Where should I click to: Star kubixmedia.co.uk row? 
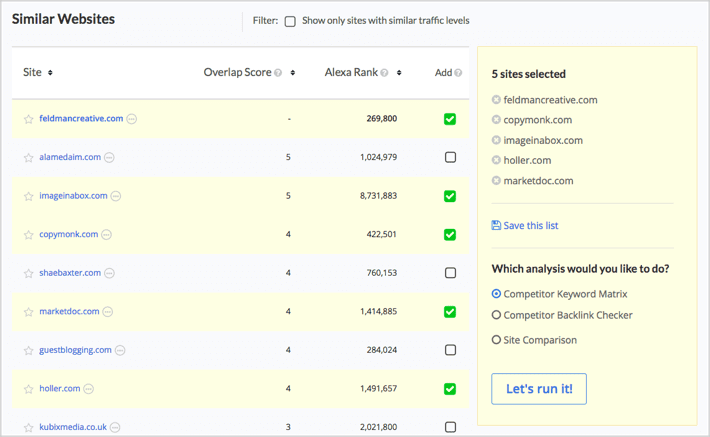click(29, 427)
